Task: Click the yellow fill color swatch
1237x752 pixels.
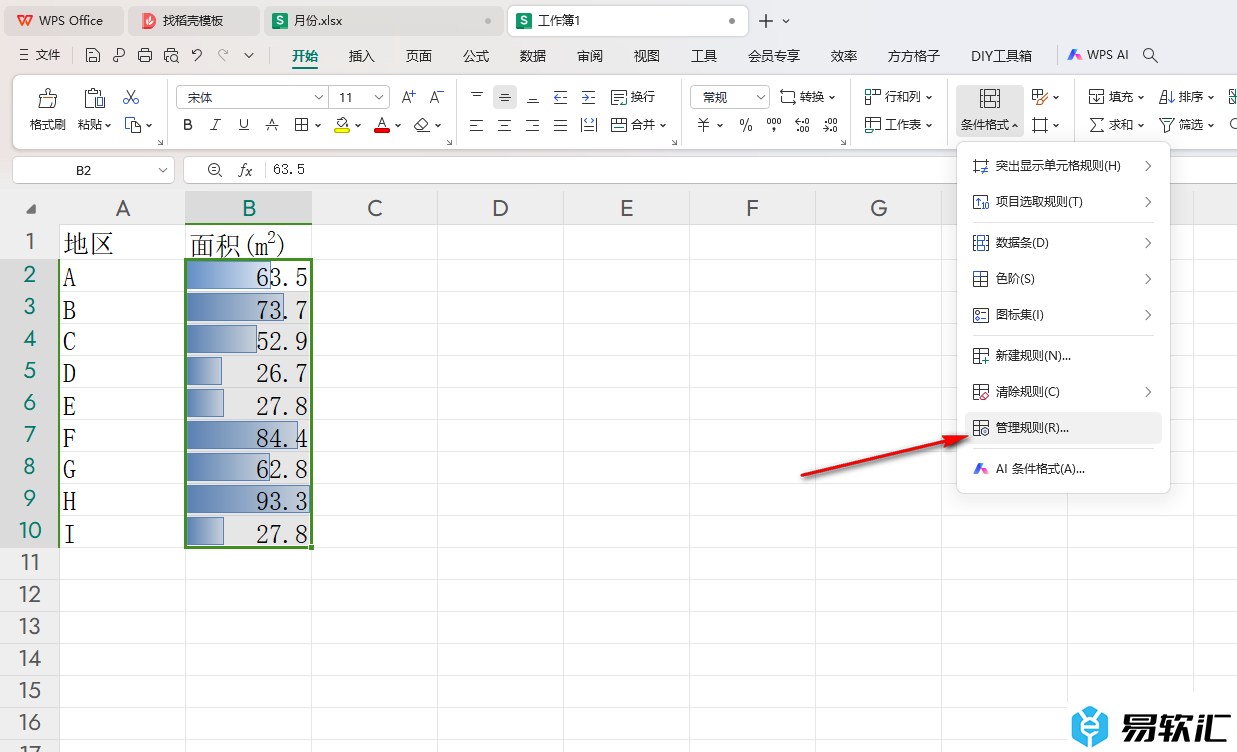Action: pos(342,125)
